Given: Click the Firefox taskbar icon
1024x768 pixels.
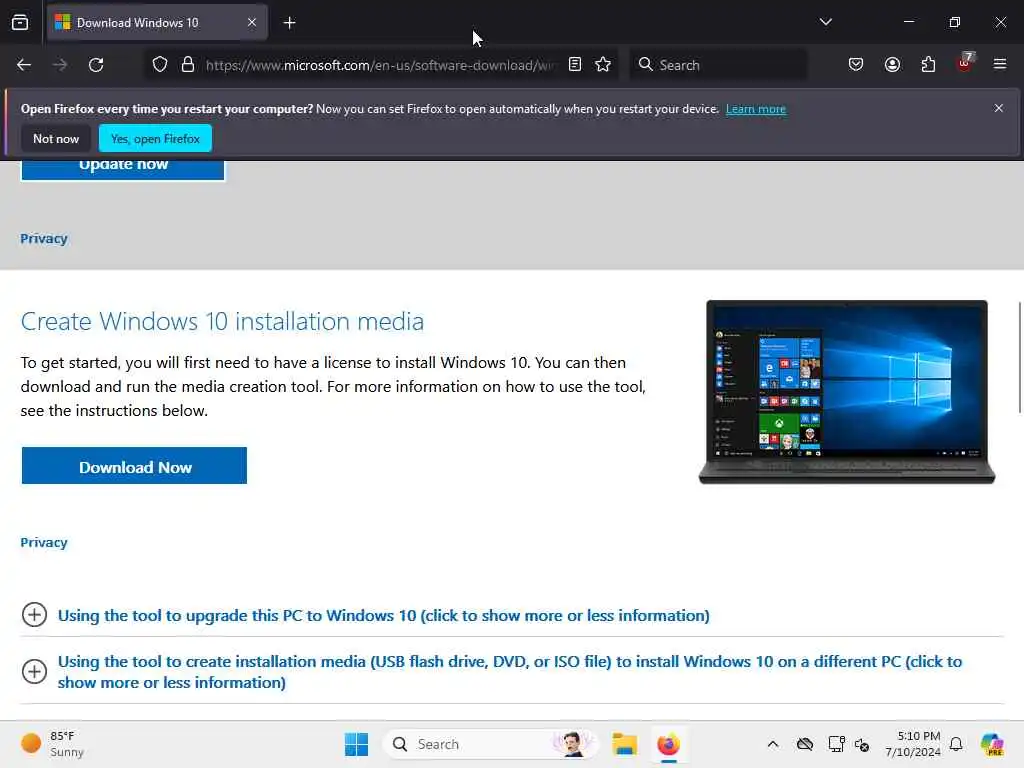Looking at the screenshot, I should (x=668, y=744).
